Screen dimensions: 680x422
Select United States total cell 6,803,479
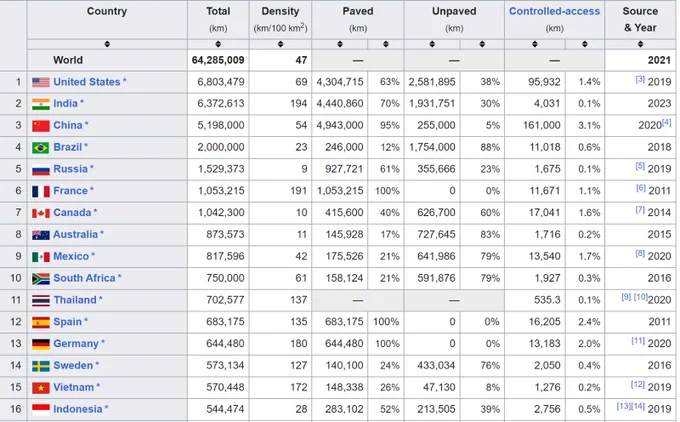(221, 82)
